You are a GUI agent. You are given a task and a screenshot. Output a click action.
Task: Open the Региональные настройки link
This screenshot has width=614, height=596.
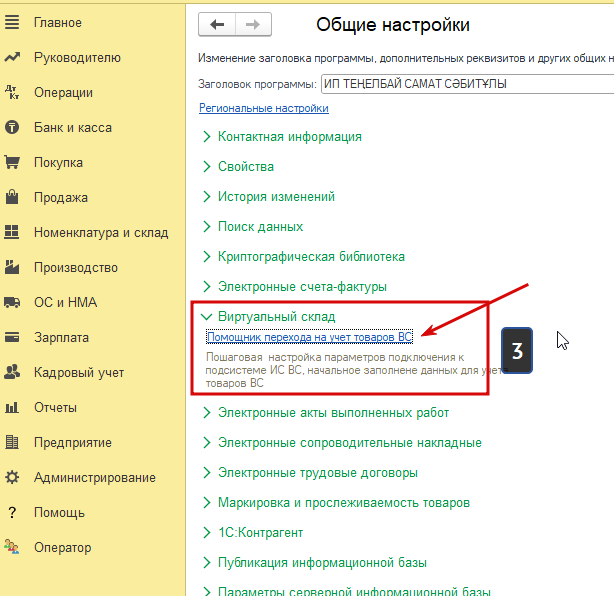point(264,108)
